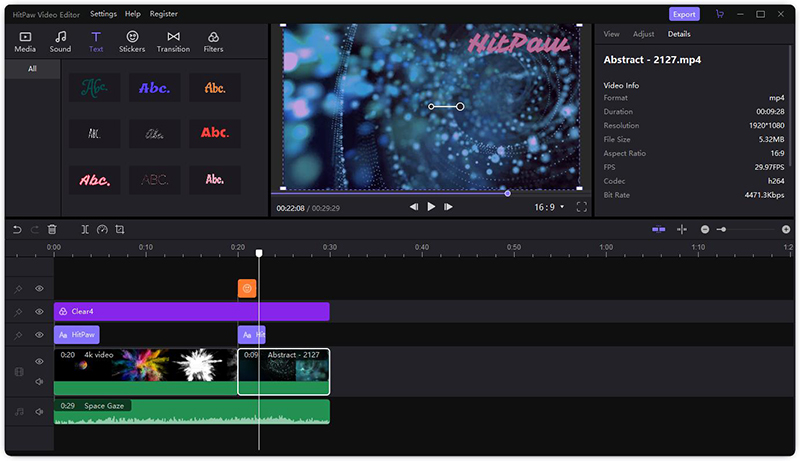
Task: Select the 4k video clip
Action: (x=145, y=372)
